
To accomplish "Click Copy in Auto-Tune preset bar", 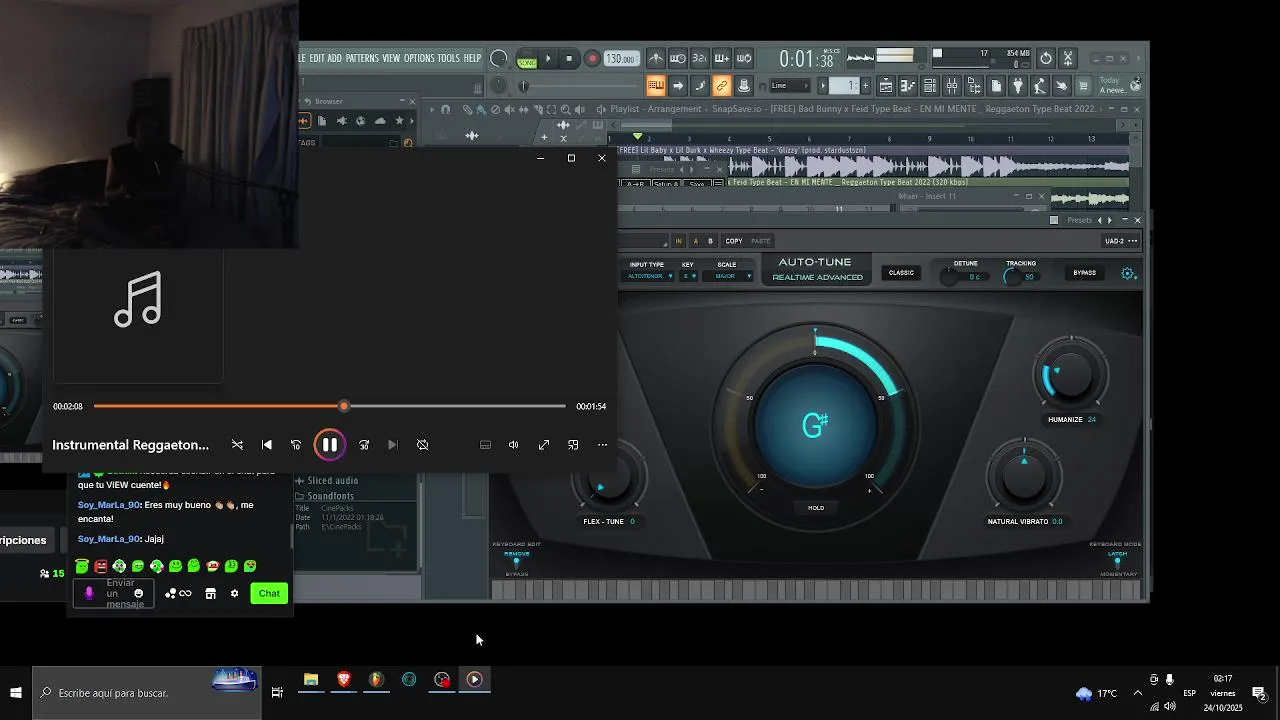I will point(734,241).
